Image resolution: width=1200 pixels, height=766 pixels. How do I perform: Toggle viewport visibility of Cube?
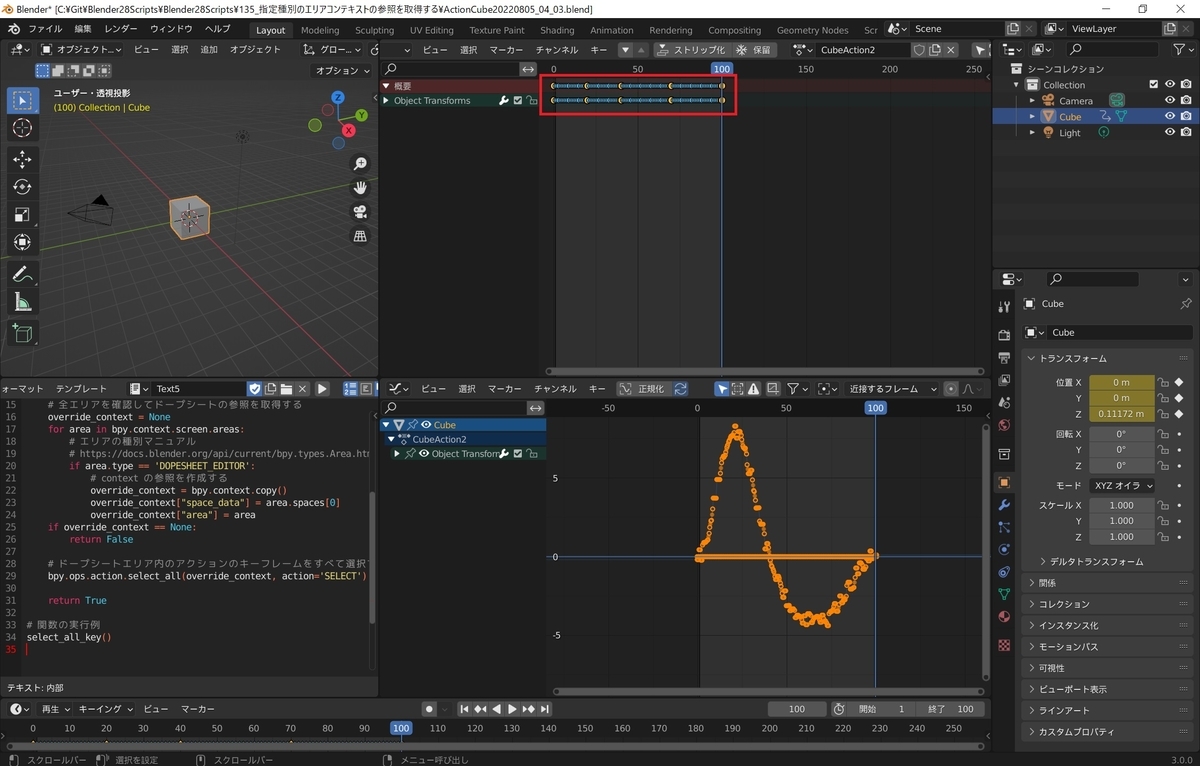point(1169,116)
